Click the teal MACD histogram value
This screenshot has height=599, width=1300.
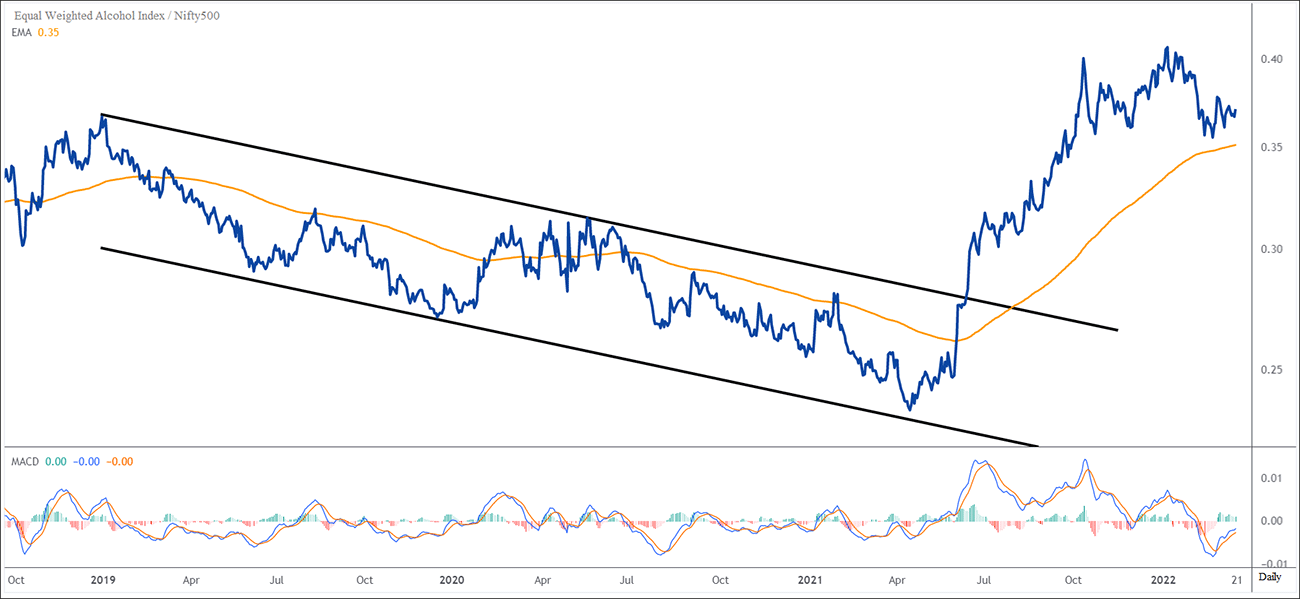(58, 461)
